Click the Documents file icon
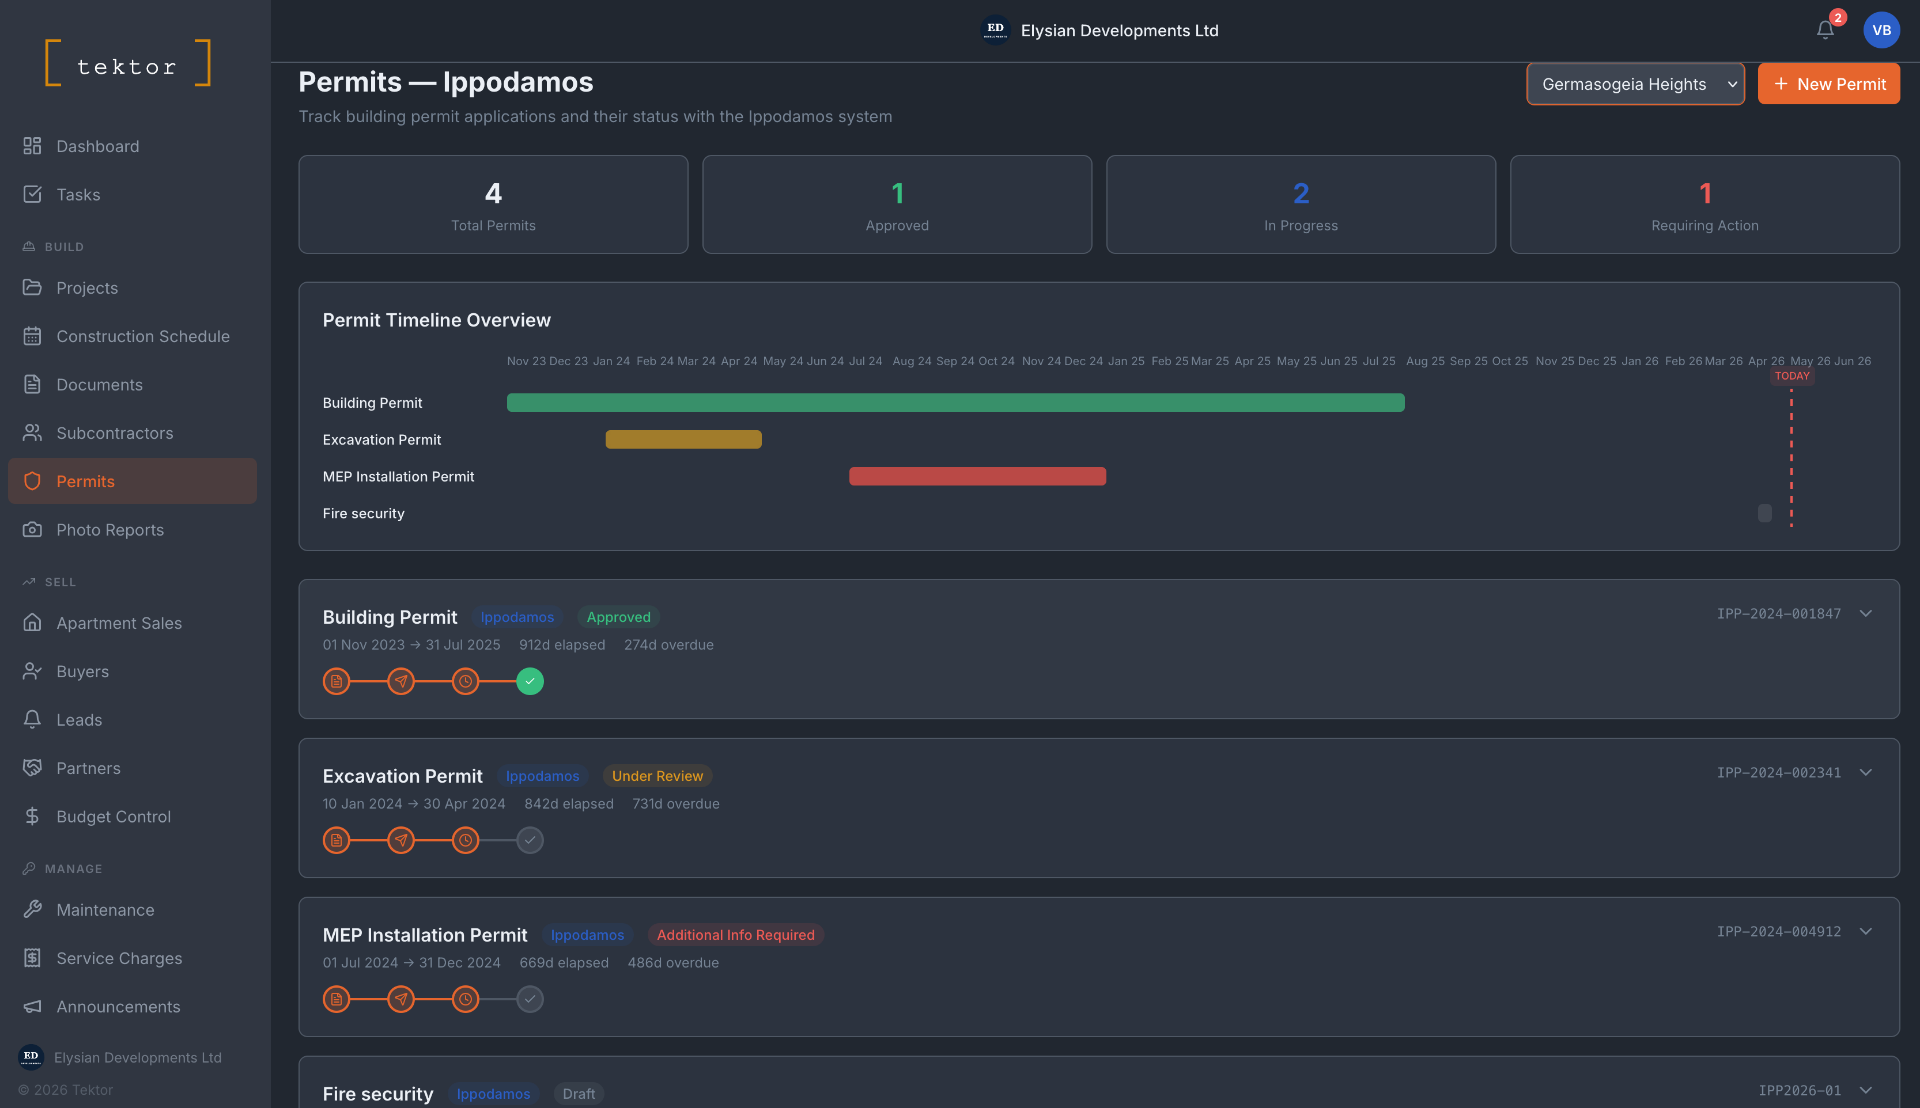The image size is (1920, 1108). 32,384
